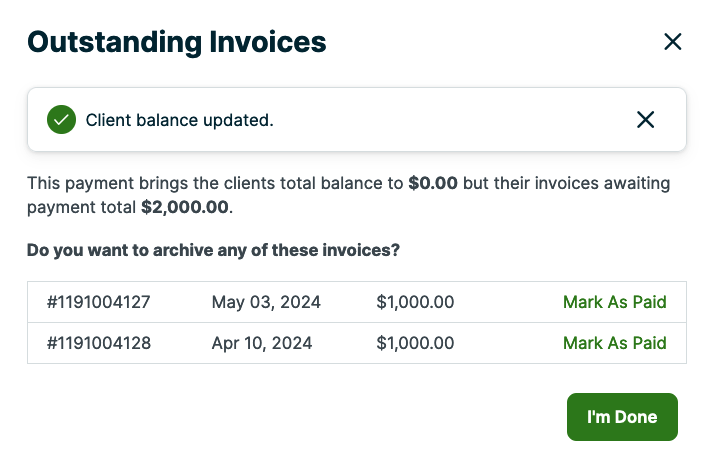Click the Outstanding Invoices heading
713x467 pixels.
(176, 42)
